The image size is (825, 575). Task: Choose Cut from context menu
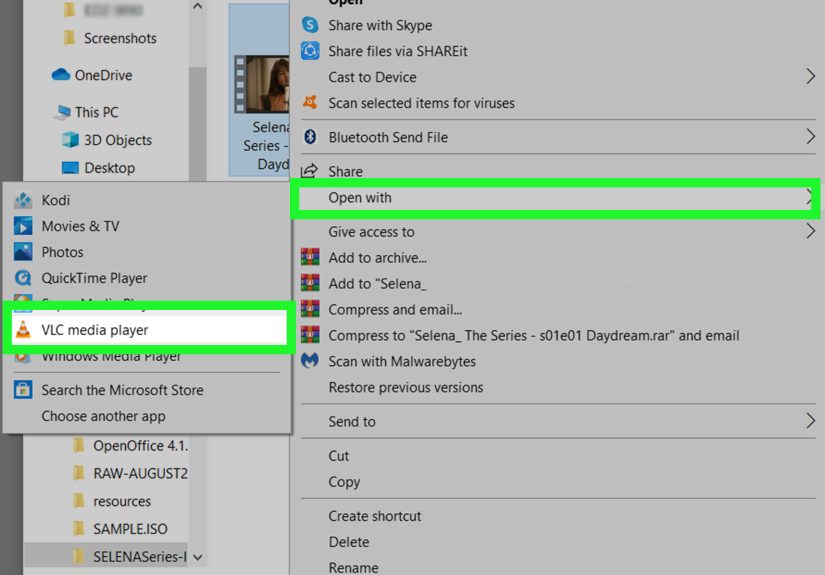558,456
